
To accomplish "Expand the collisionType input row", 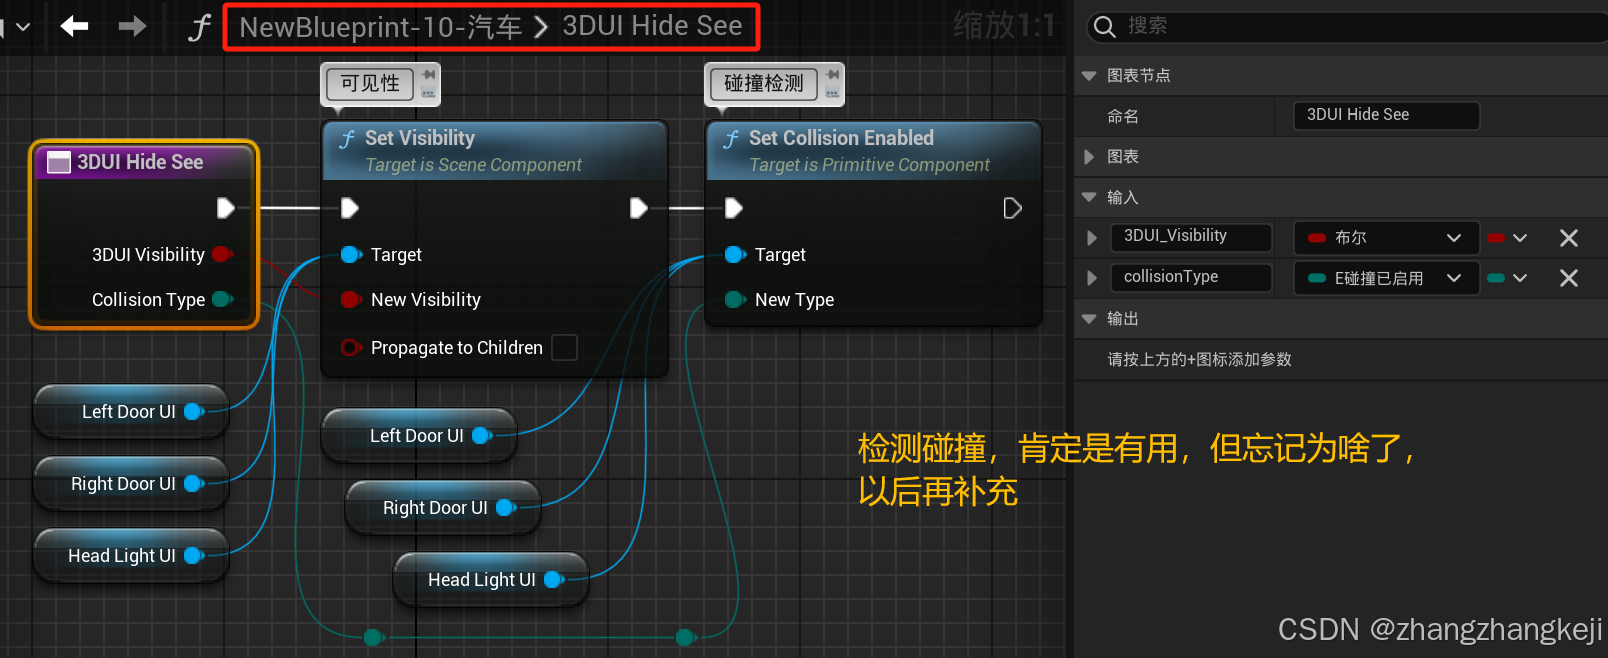I will click(x=1091, y=278).
